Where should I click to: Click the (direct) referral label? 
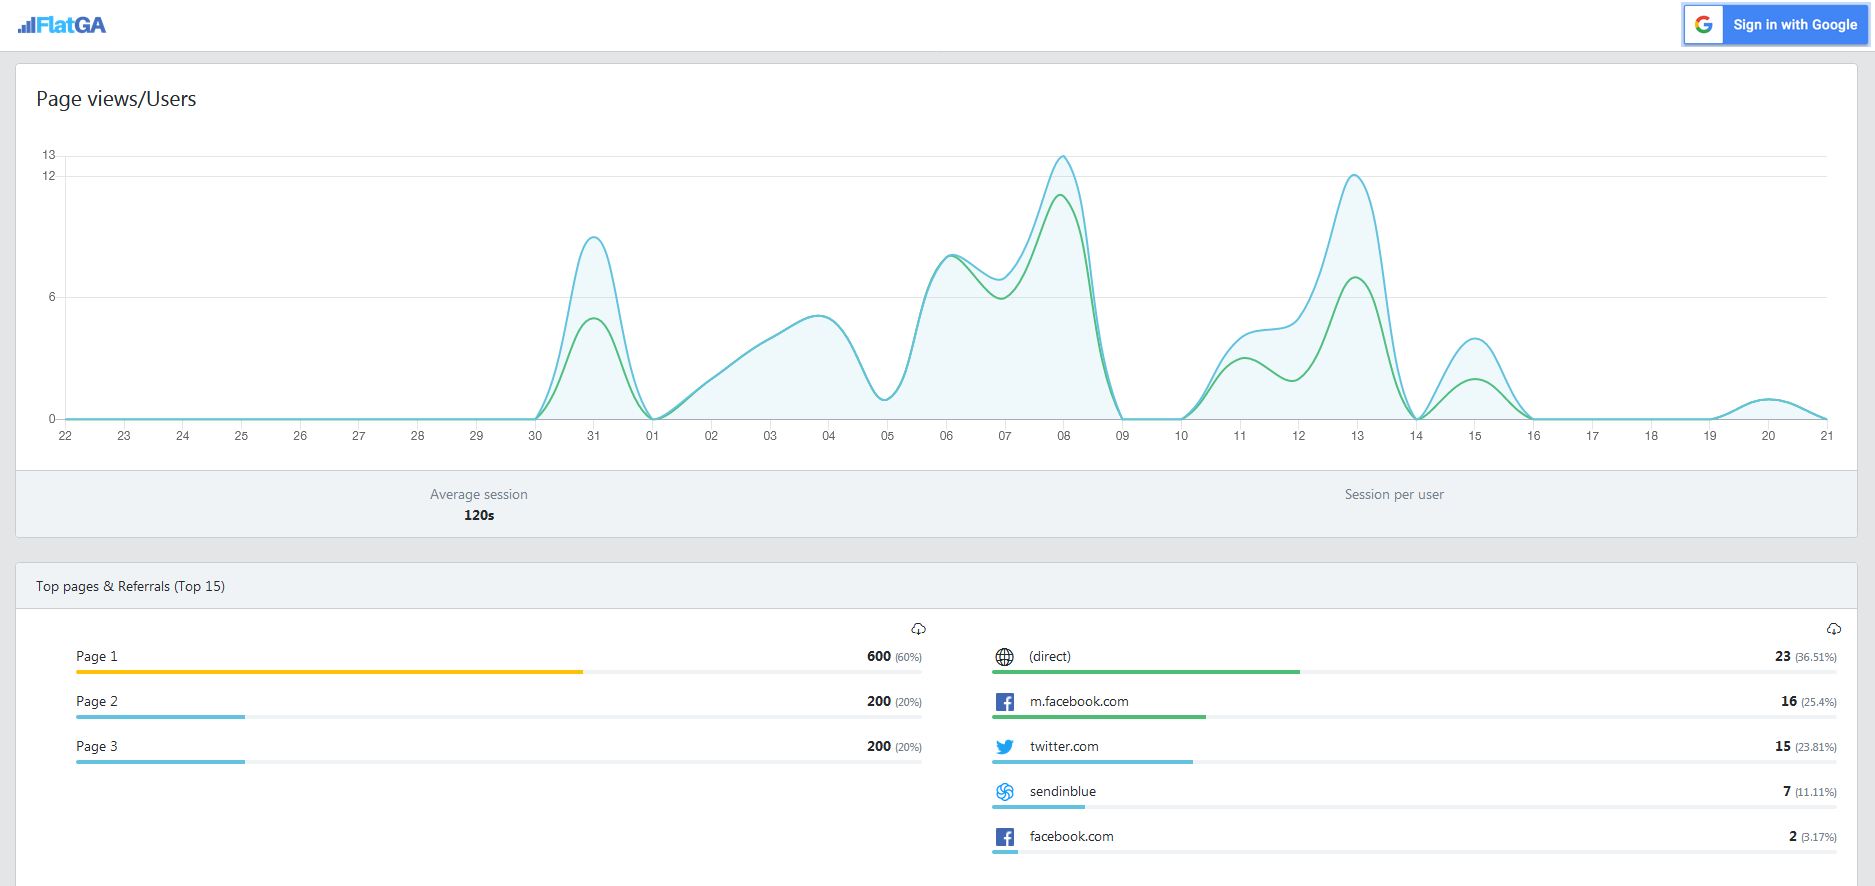click(x=1050, y=656)
